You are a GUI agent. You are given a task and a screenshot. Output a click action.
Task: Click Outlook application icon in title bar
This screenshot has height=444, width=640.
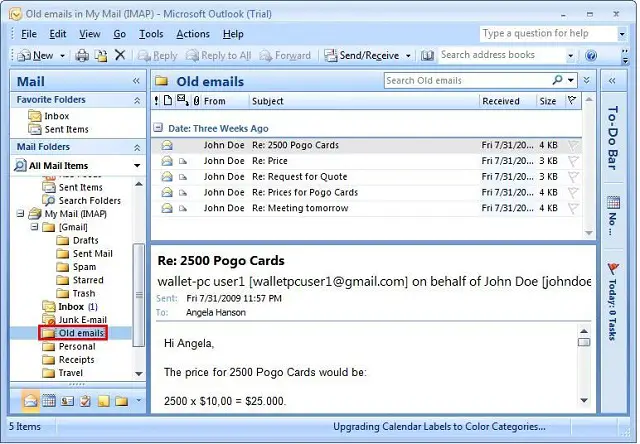pos(15,15)
